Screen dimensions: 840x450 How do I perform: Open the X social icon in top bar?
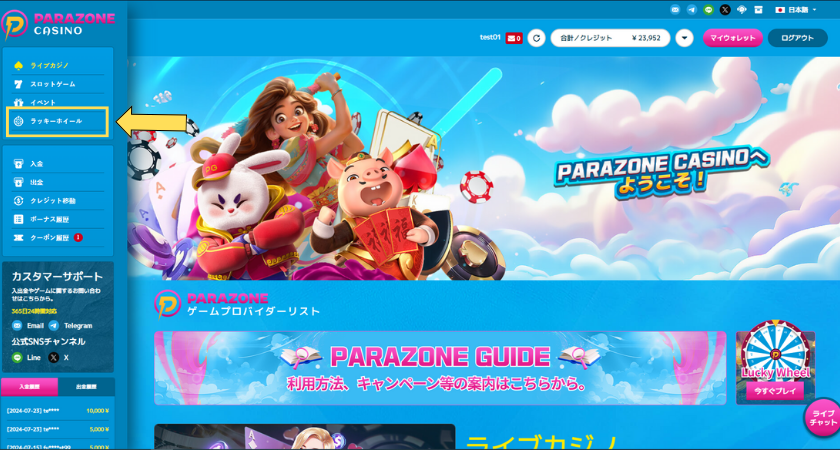click(725, 10)
